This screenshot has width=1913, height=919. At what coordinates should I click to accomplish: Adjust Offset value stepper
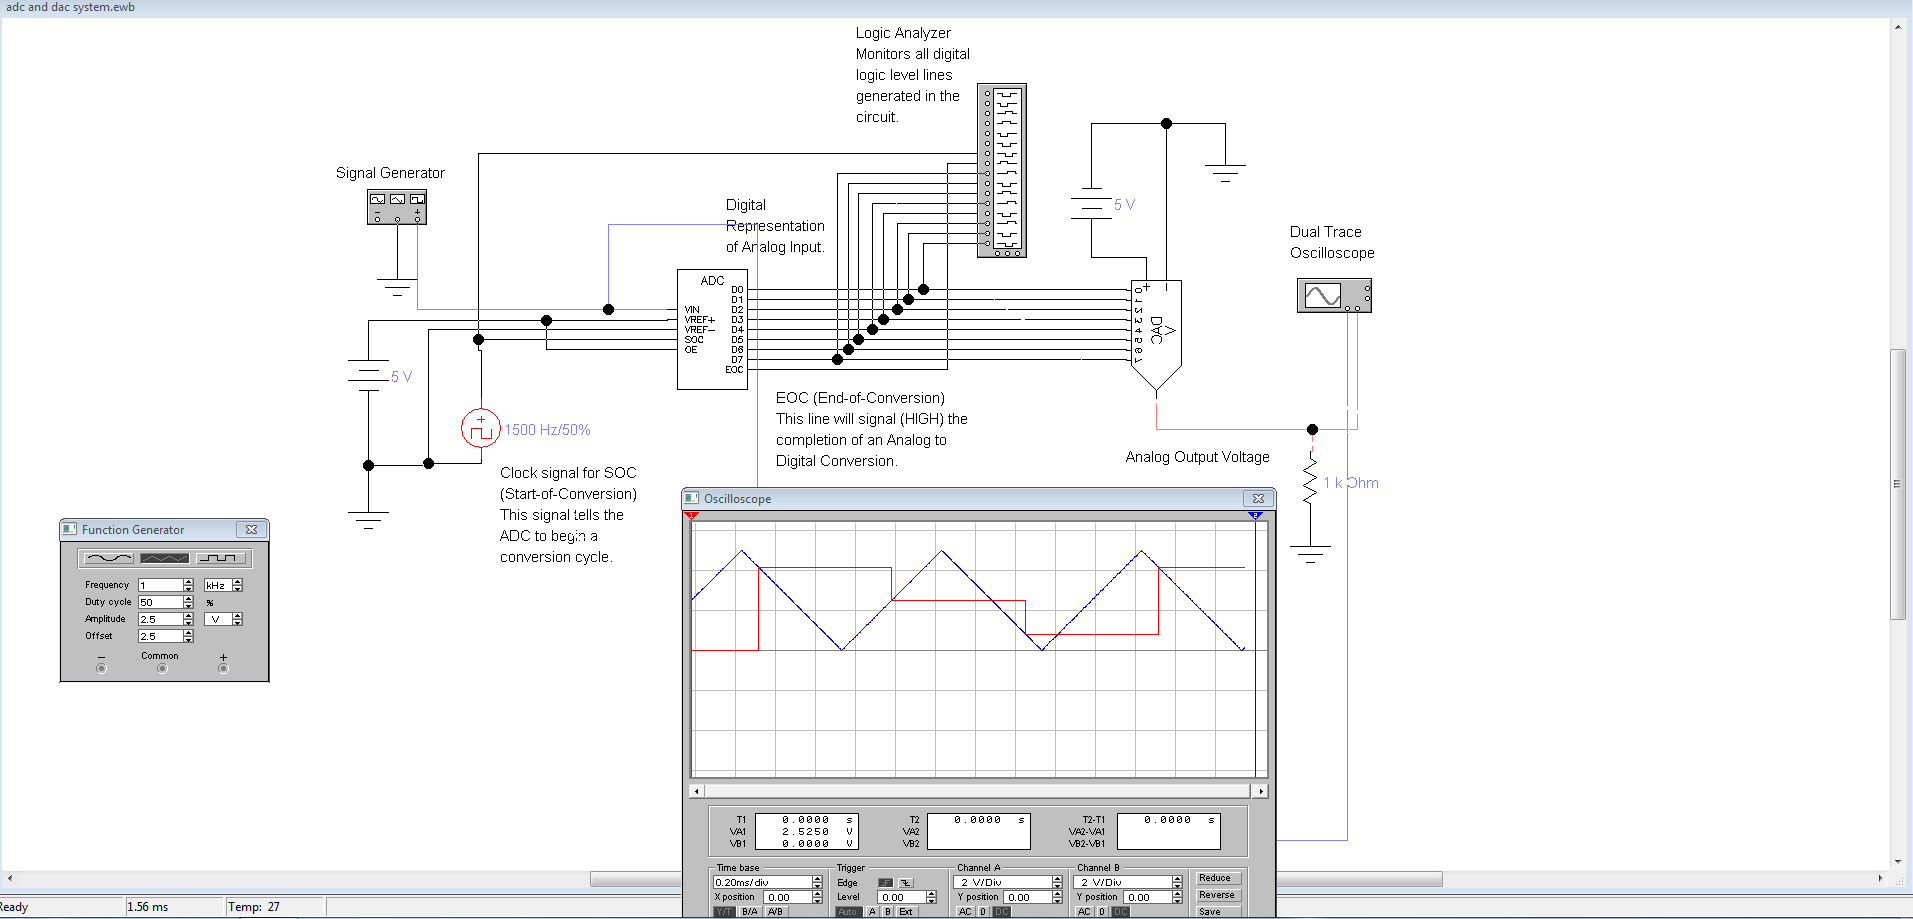pos(188,636)
